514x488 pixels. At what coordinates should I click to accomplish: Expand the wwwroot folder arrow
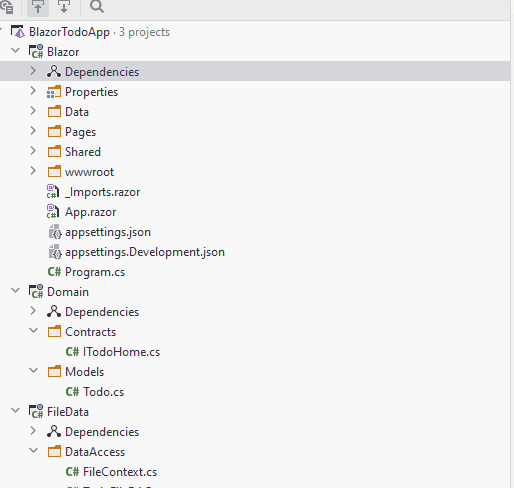point(33,171)
